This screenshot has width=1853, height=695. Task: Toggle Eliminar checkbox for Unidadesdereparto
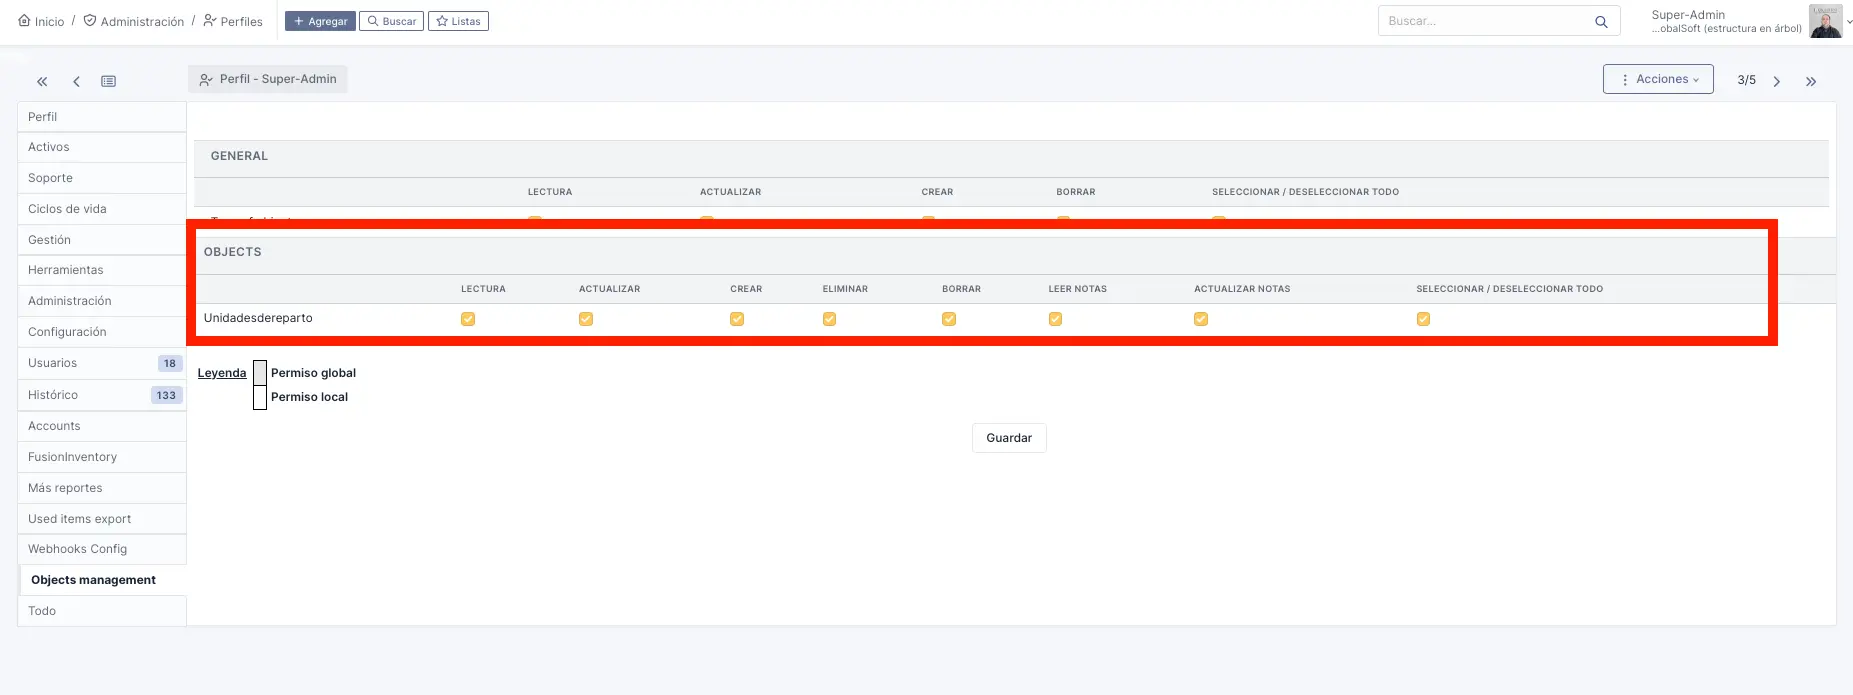(829, 319)
